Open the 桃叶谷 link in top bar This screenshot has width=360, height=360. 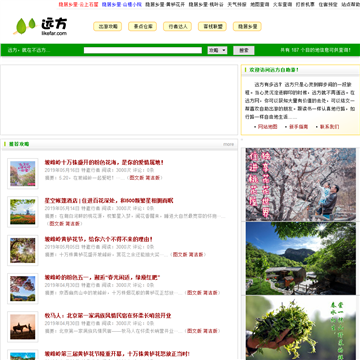click(206, 5)
